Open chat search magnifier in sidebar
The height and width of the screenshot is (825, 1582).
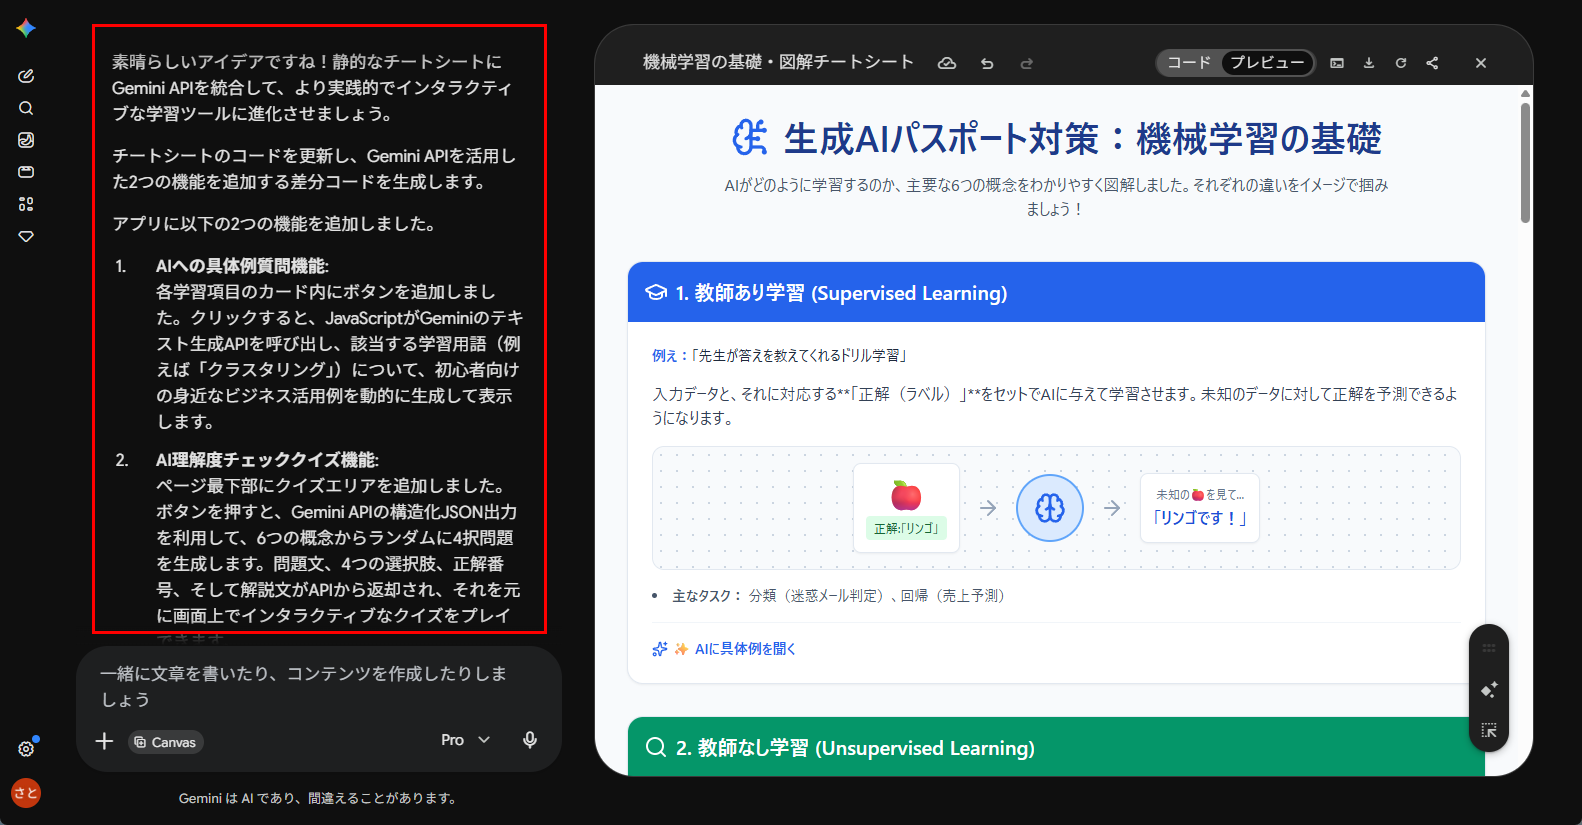pyautogui.click(x=26, y=108)
